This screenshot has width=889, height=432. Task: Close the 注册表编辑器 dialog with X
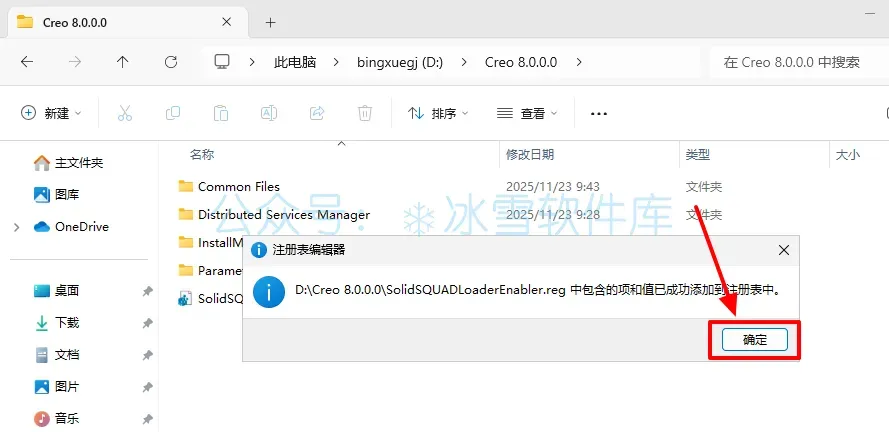click(784, 250)
